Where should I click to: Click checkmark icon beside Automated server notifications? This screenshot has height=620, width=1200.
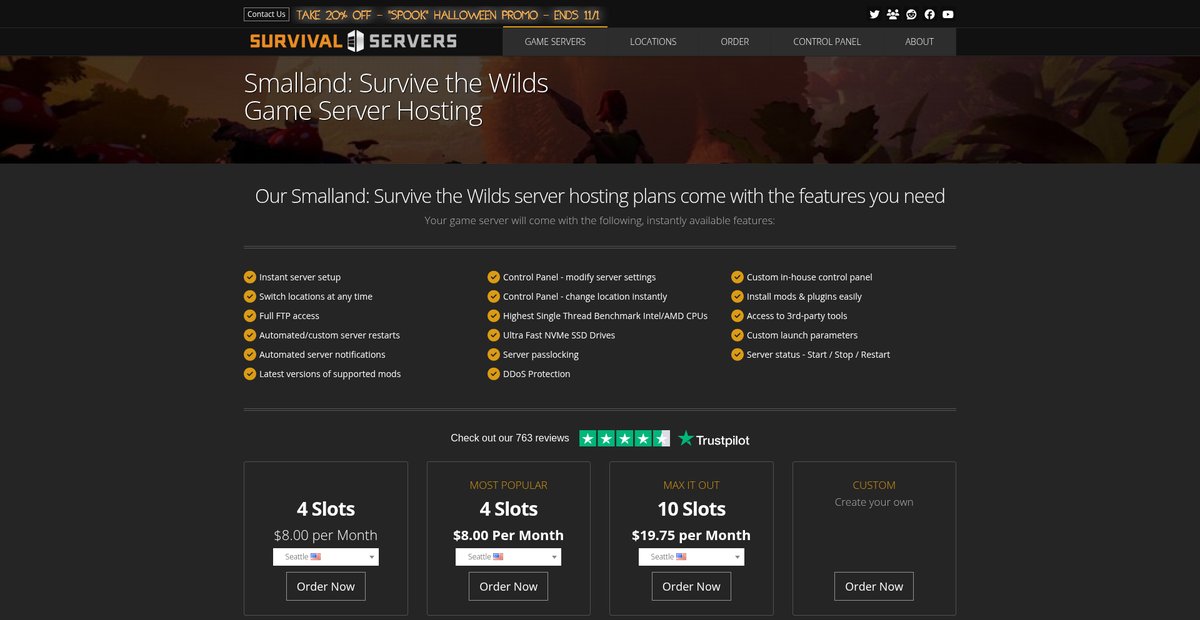pos(250,354)
